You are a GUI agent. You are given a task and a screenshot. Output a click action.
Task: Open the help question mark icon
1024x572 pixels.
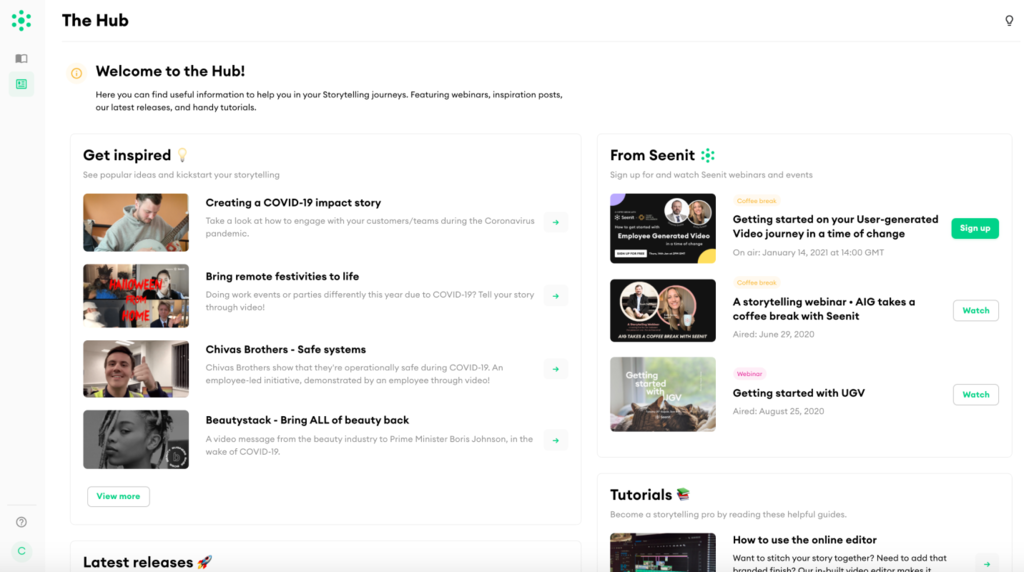click(22, 522)
